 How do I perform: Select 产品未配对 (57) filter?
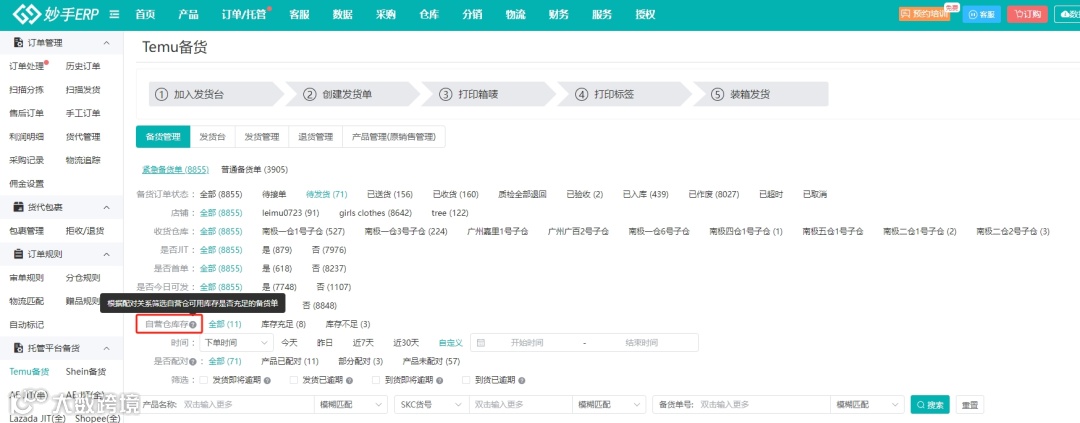pyautogui.click(x=431, y=361)
